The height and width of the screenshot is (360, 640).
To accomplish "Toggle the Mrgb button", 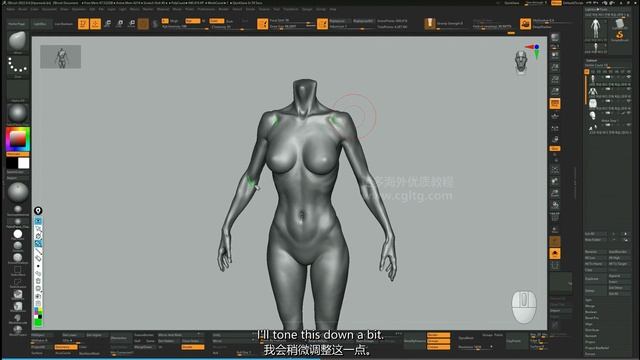I will [174, 21].
